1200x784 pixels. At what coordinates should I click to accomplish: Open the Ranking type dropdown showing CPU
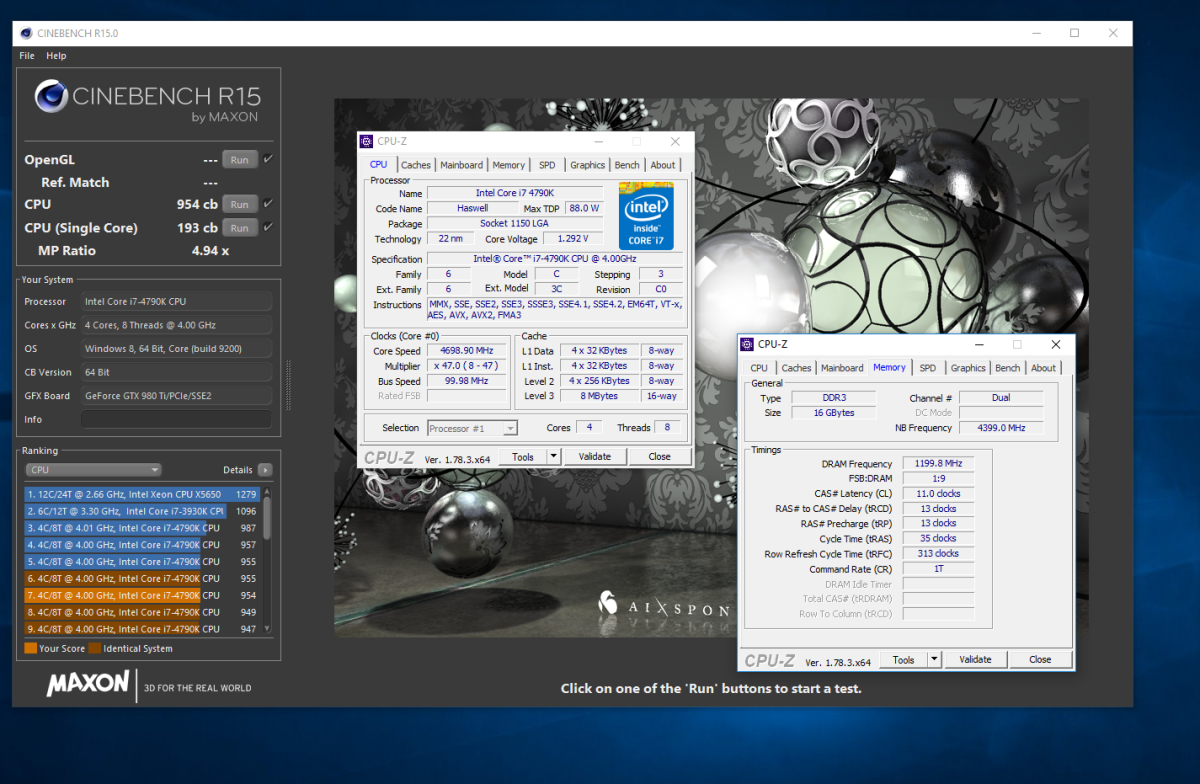click(x=94, y=470)
